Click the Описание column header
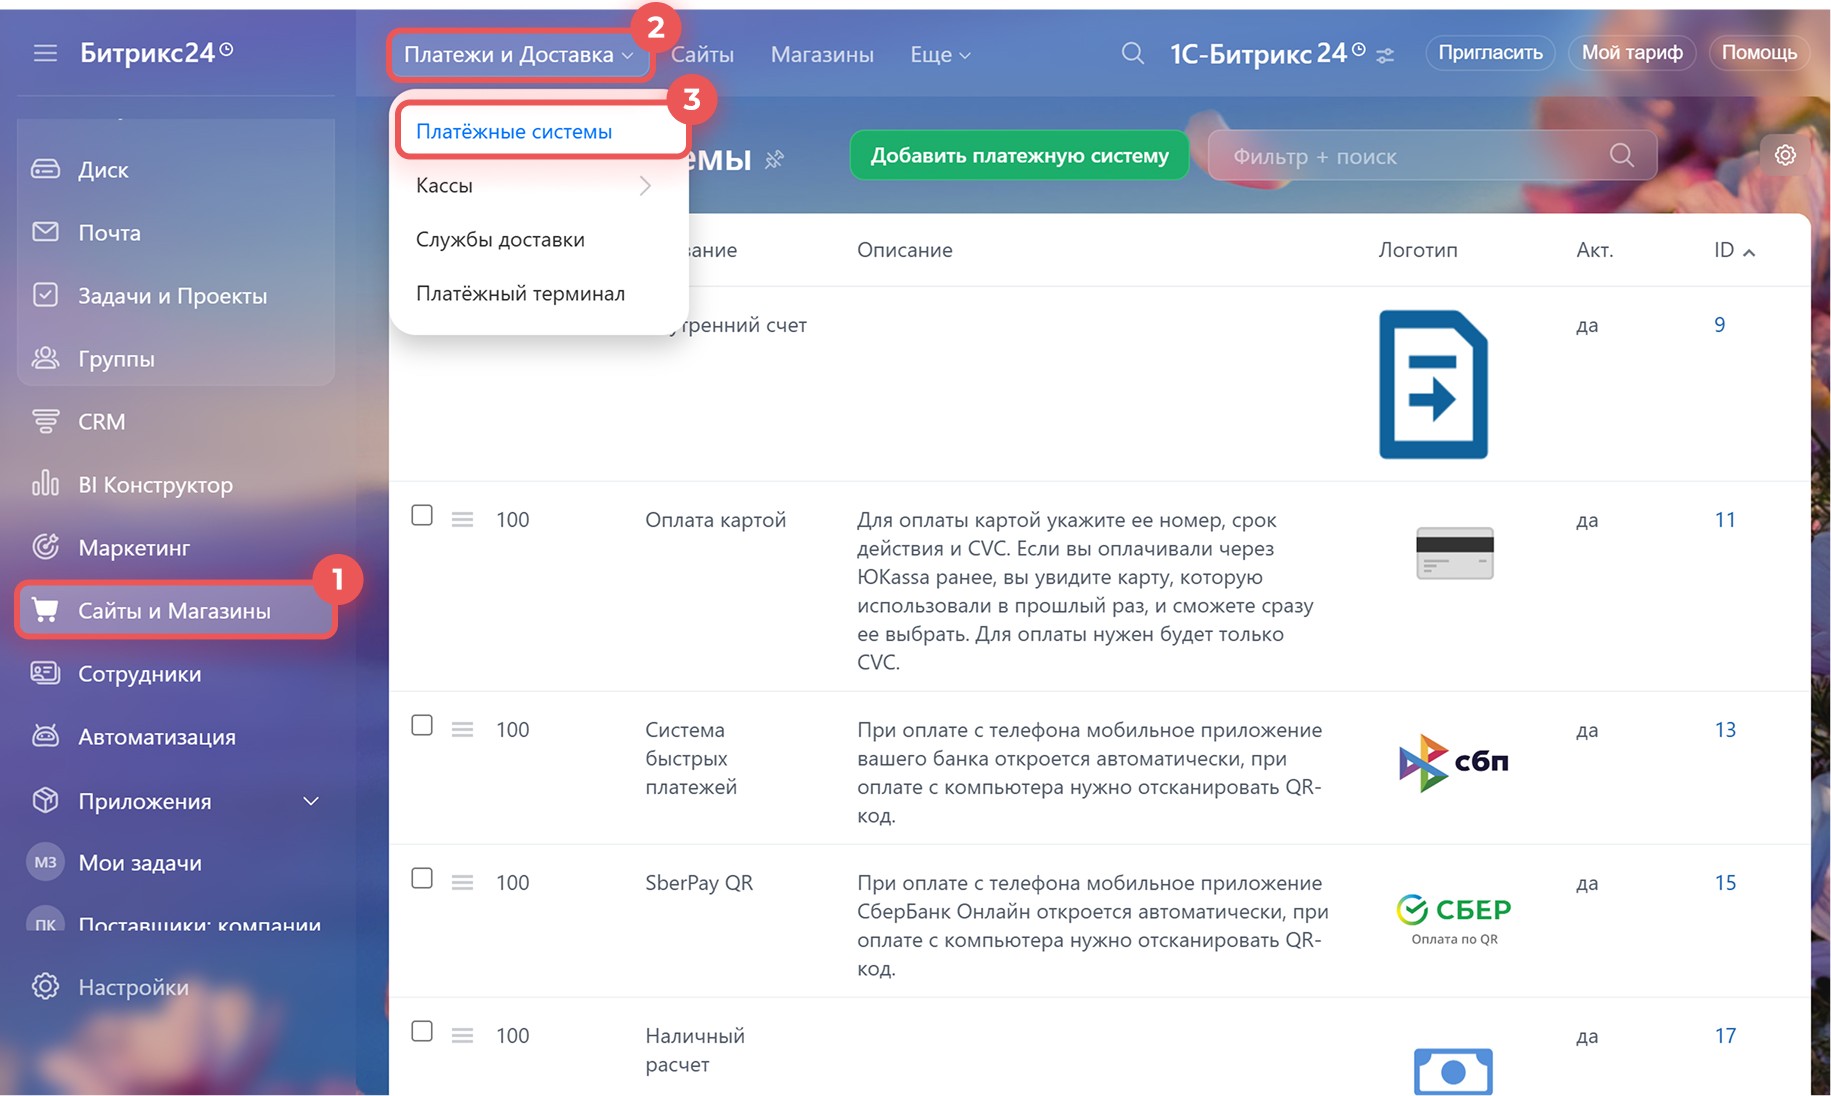Image resolution: width=1831 pixels, height=1096 pixels. [x=904, y=250]
